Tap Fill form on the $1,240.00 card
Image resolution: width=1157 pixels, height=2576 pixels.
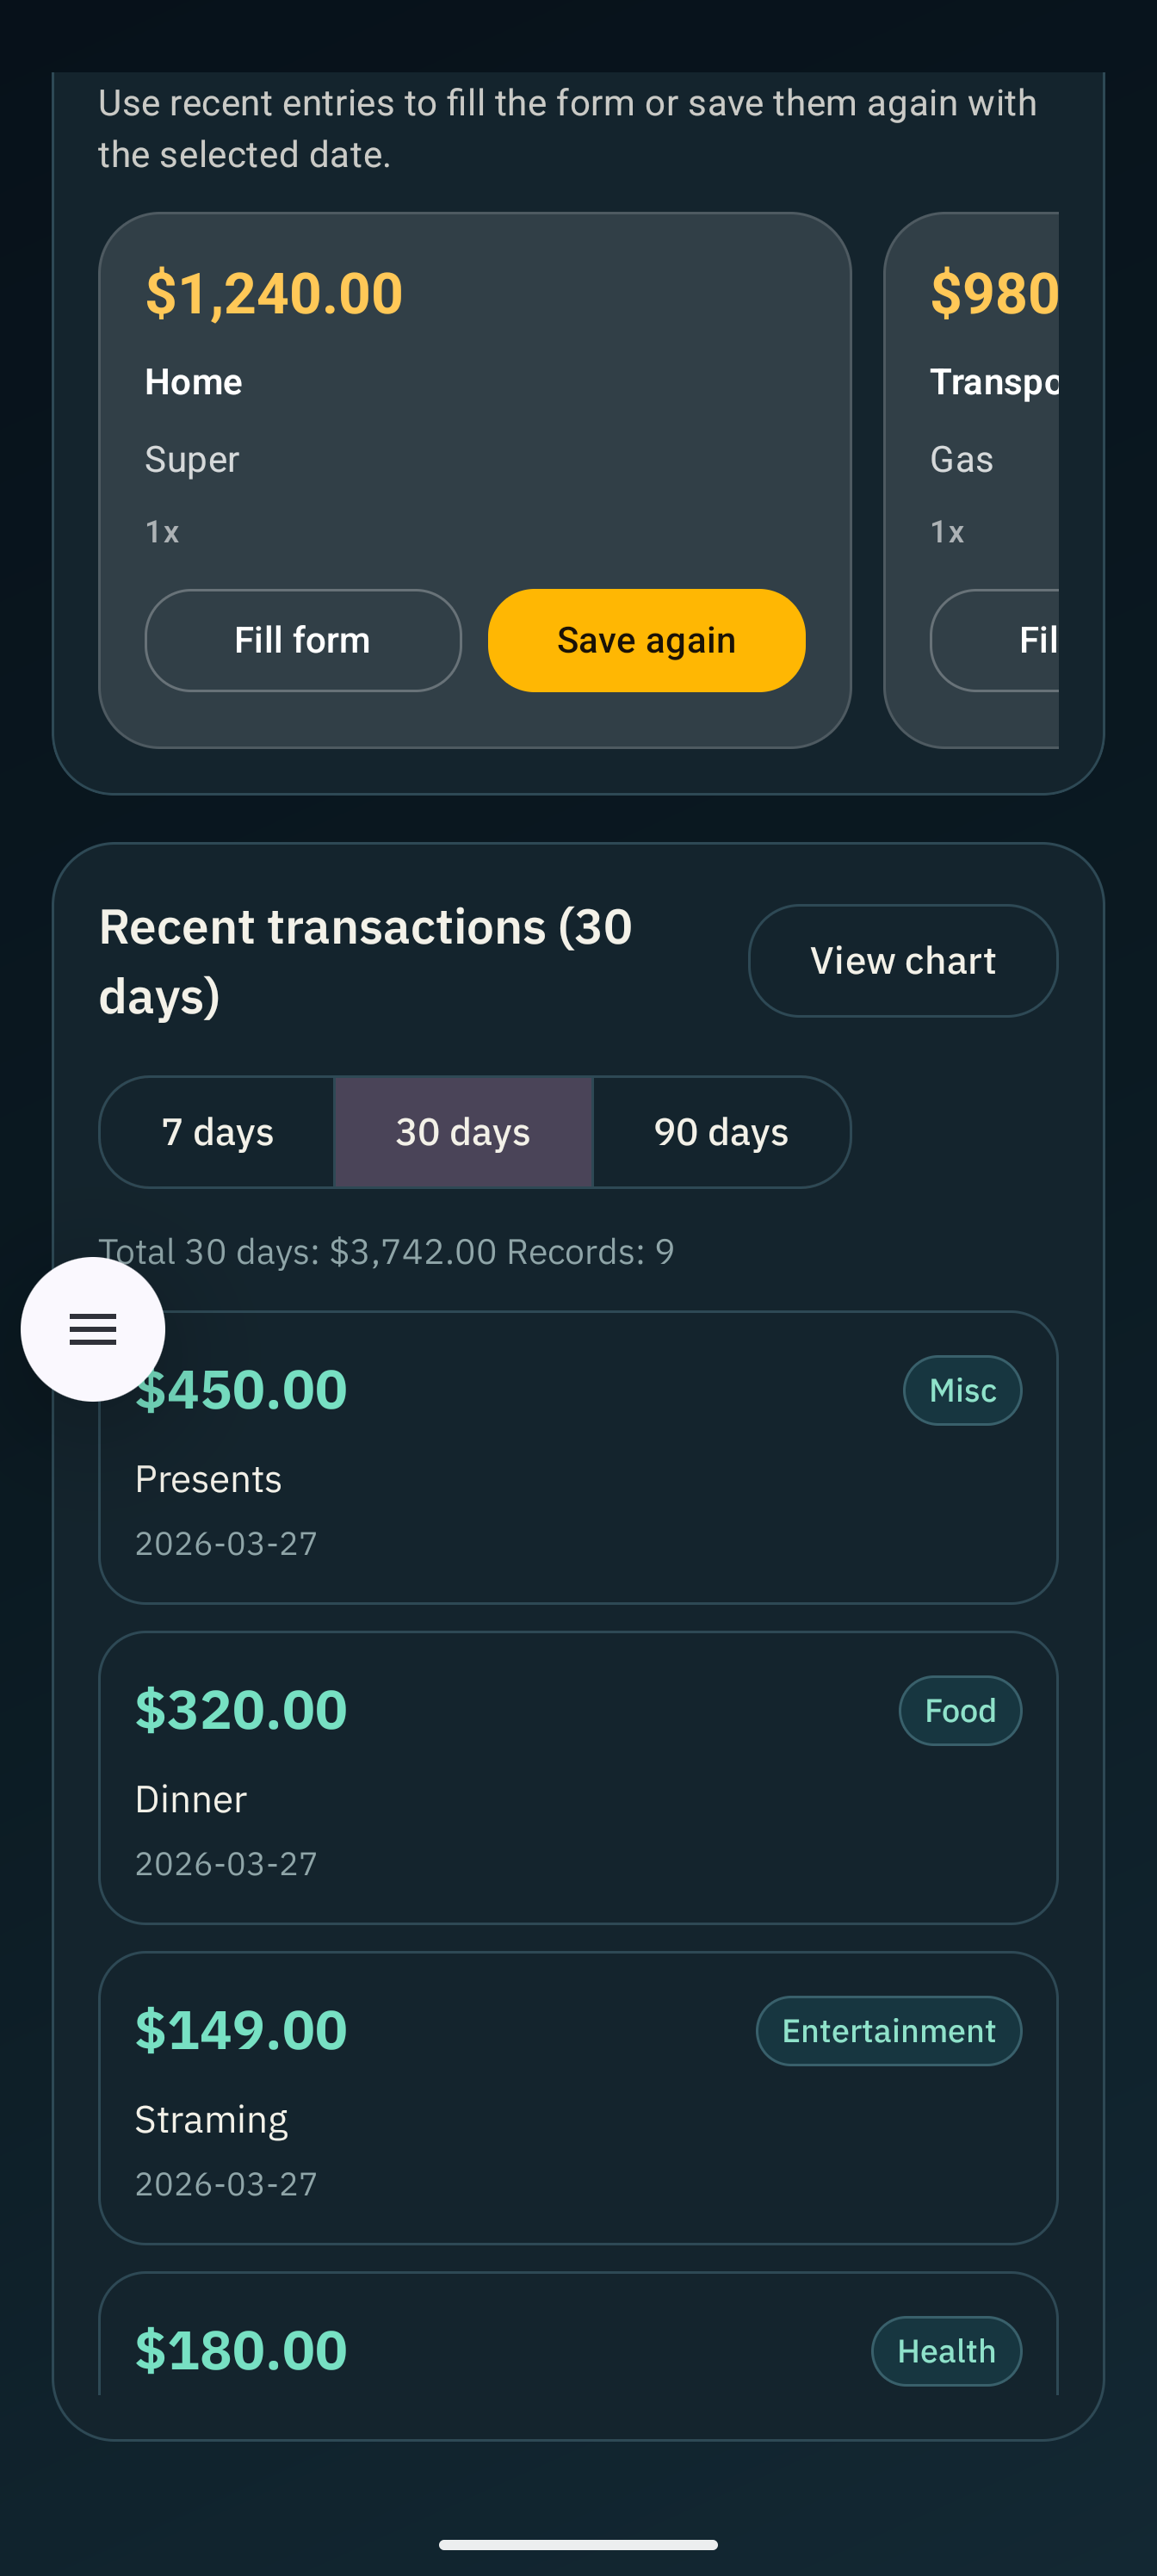[303, 640]
